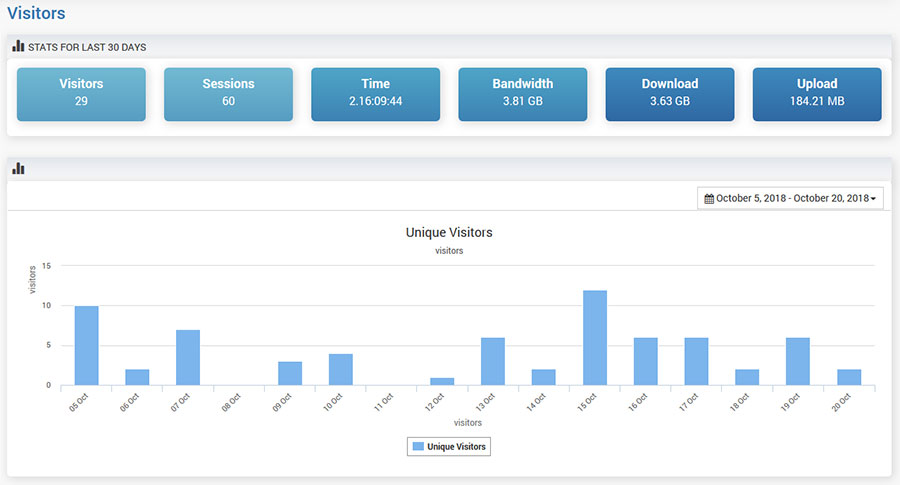Image resolution: width=900 pixels, height=485 pixels.
Task: Click the 05 Oct bar in chart
Action: point(87,346)
